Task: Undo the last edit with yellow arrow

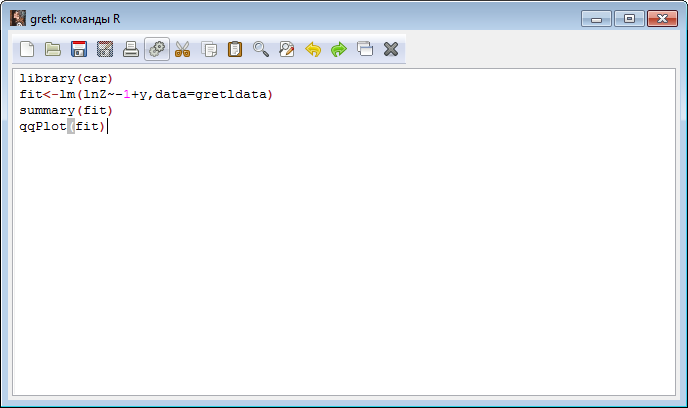Action: tap(313, 49)
